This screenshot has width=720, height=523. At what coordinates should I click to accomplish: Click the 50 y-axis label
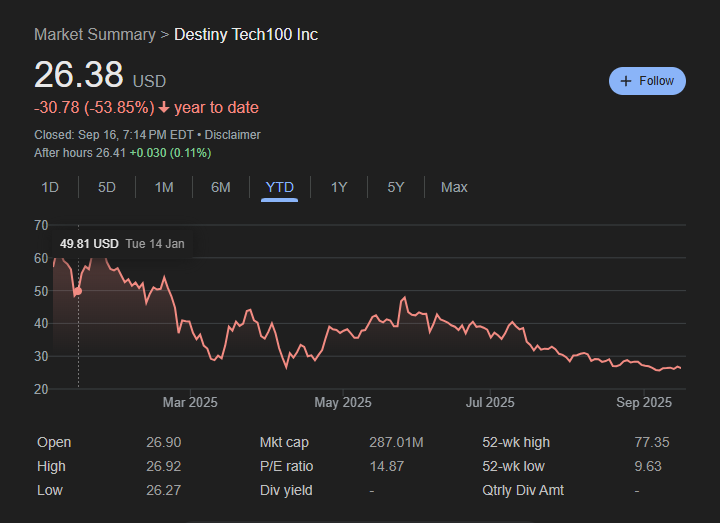click(41, 291)
